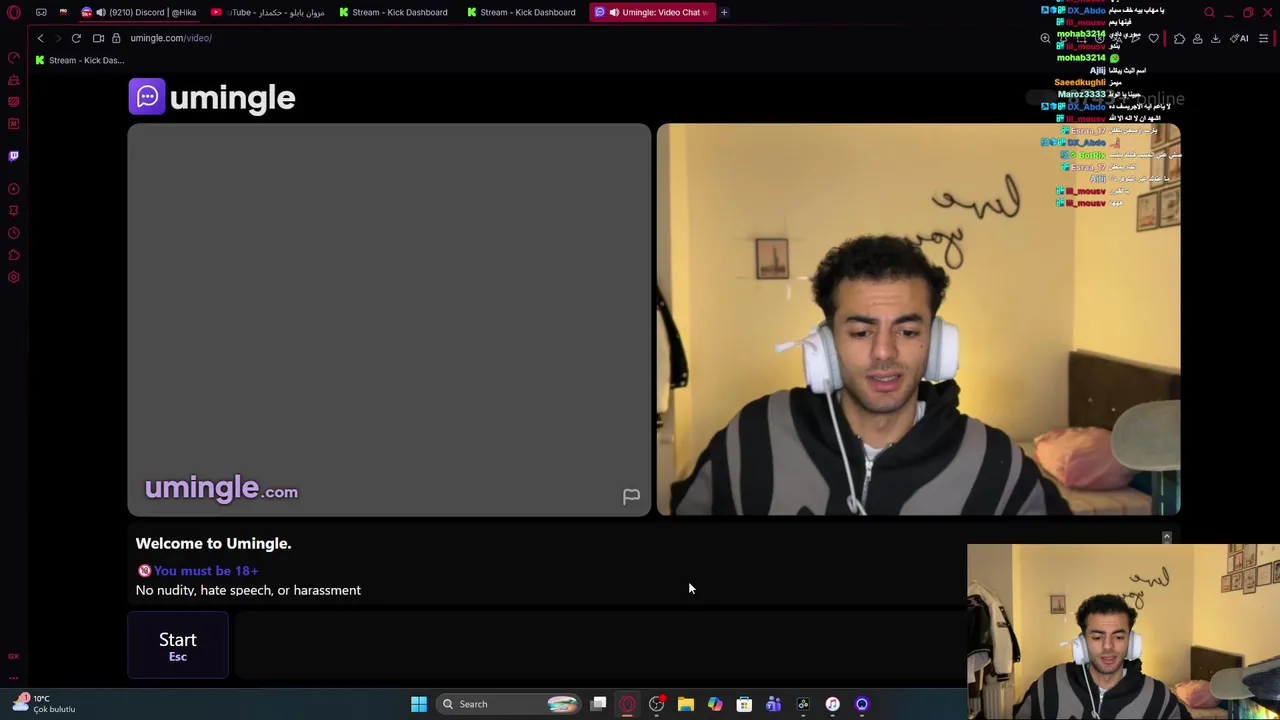Switch to the Discord @Hika tab
Image resolution: width=1280 pixels, height=720 pixels.
click(138, 12)
